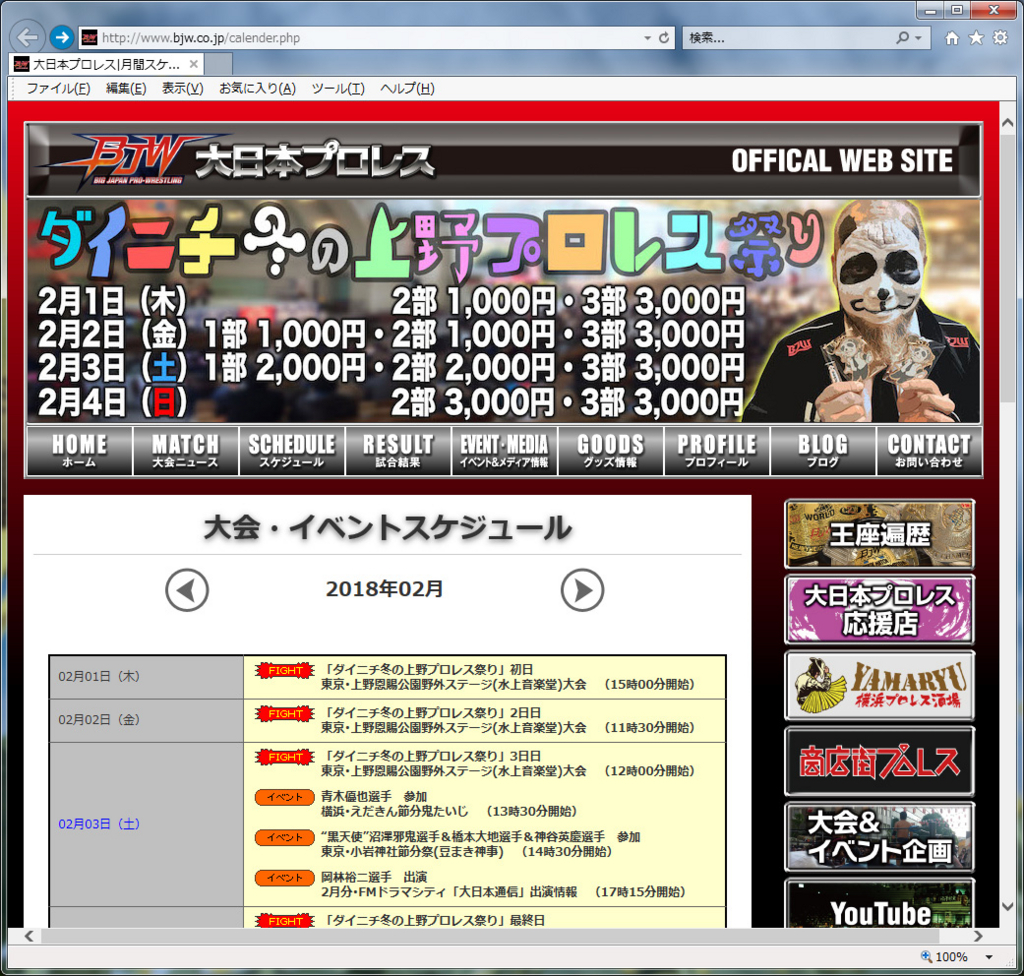Viewport: 1024px width, 976px height.
Task: Click site favicon in address bar
Action: [x=89, y=38]
